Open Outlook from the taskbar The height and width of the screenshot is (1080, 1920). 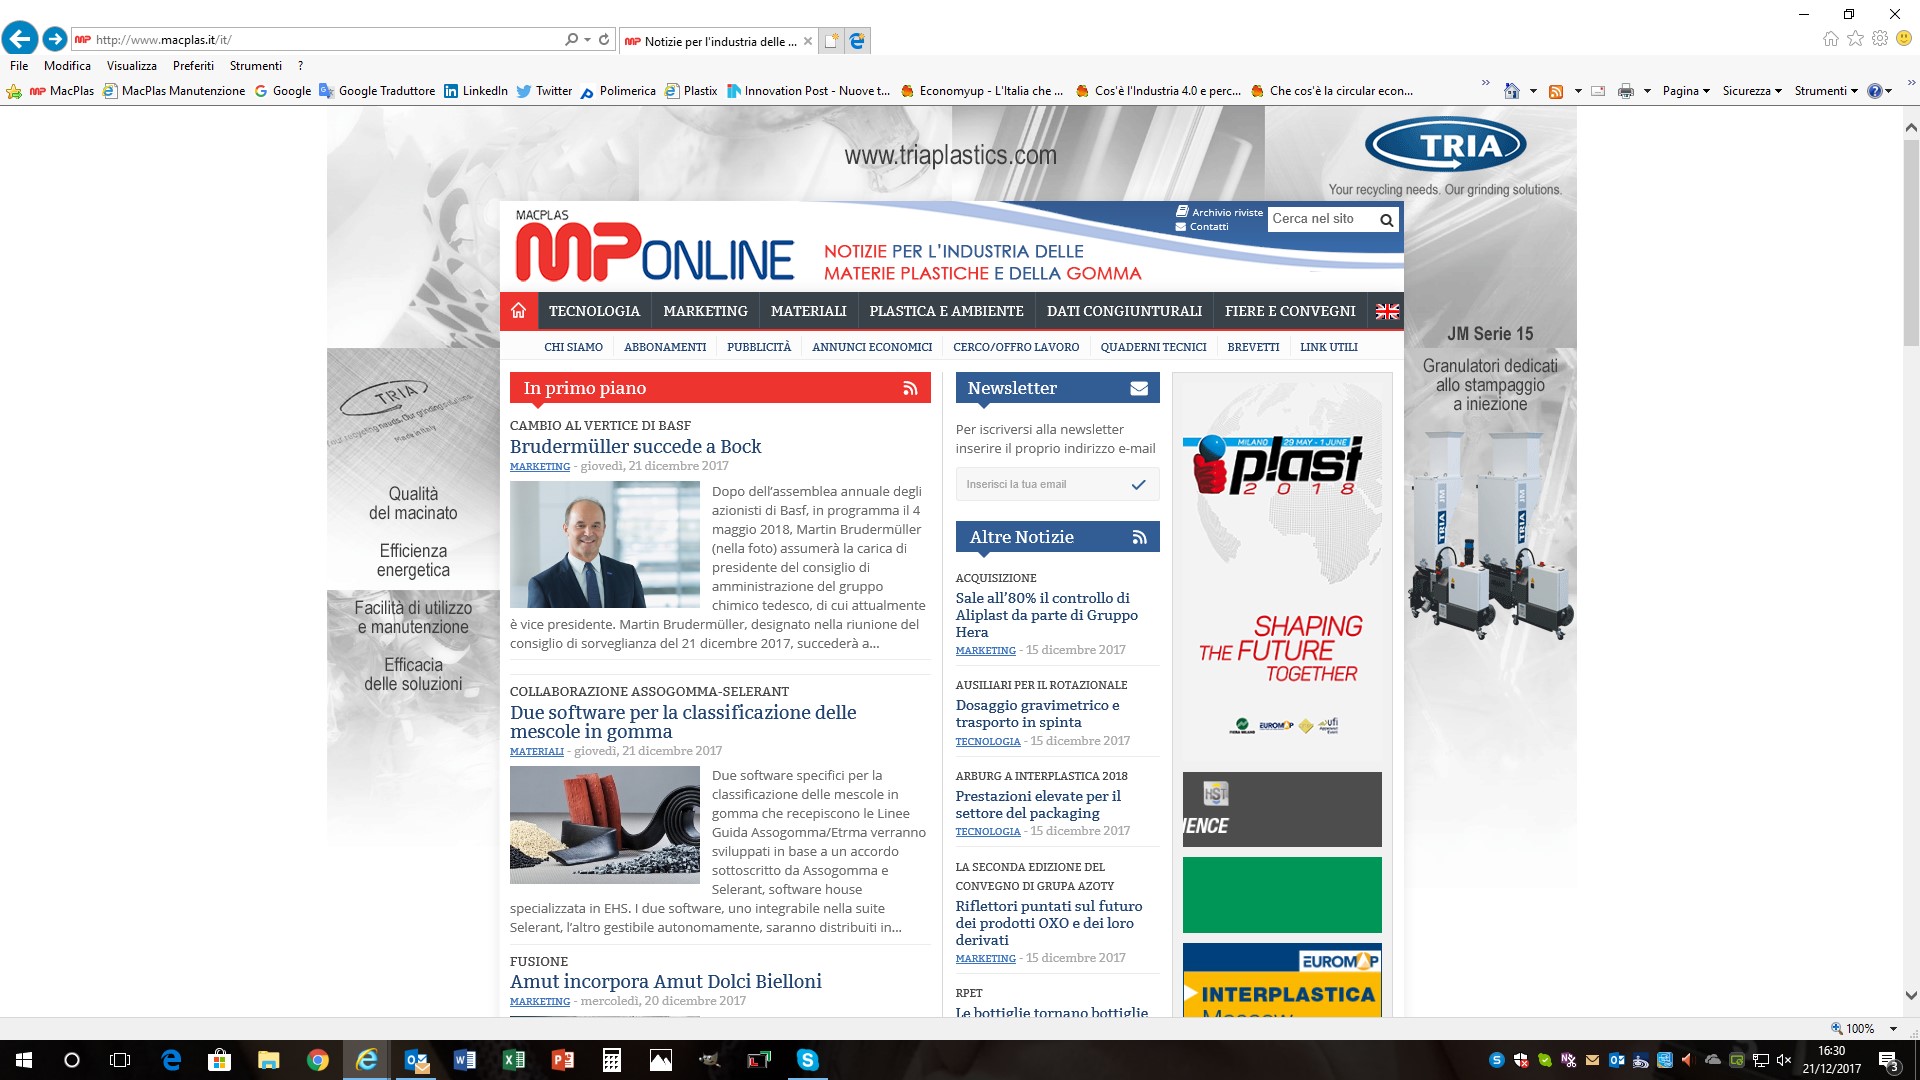(416, 1060)
